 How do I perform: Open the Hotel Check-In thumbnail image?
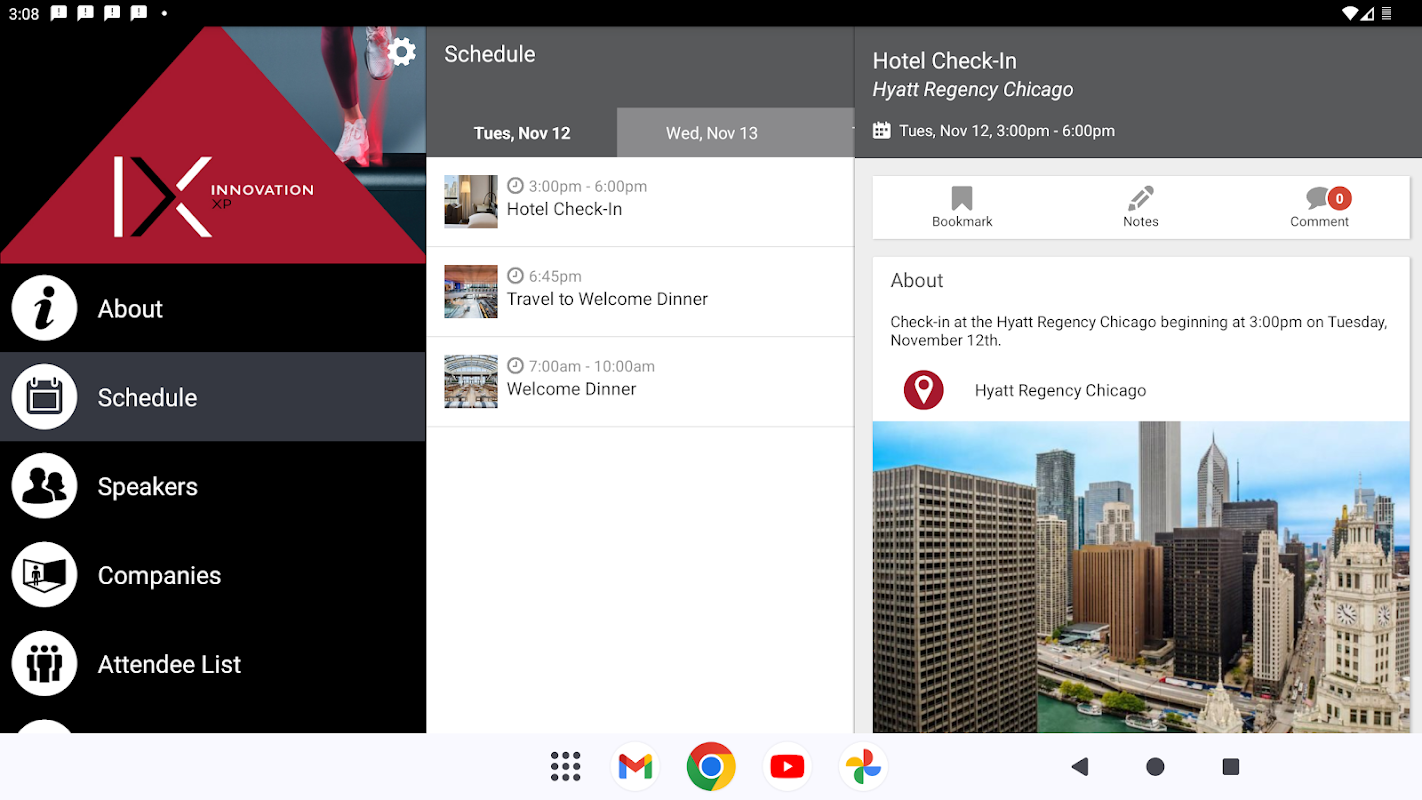471,202
